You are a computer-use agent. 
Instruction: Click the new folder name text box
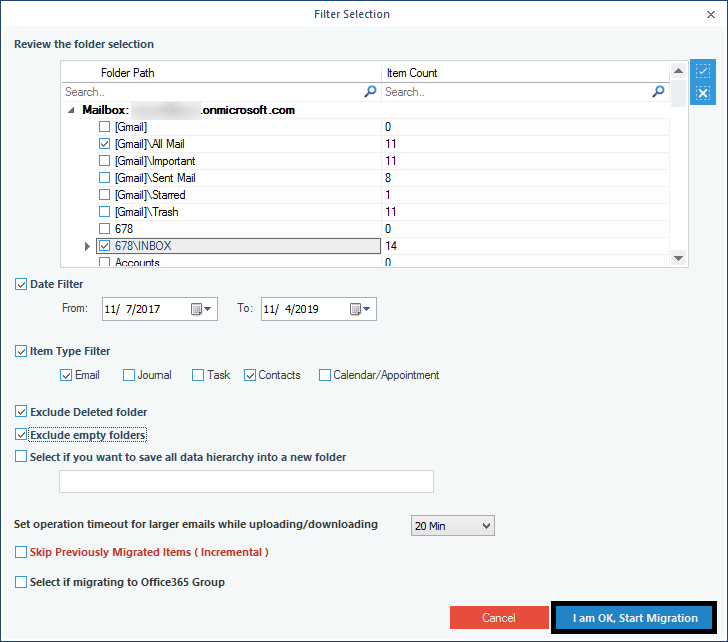click(246, 481)
